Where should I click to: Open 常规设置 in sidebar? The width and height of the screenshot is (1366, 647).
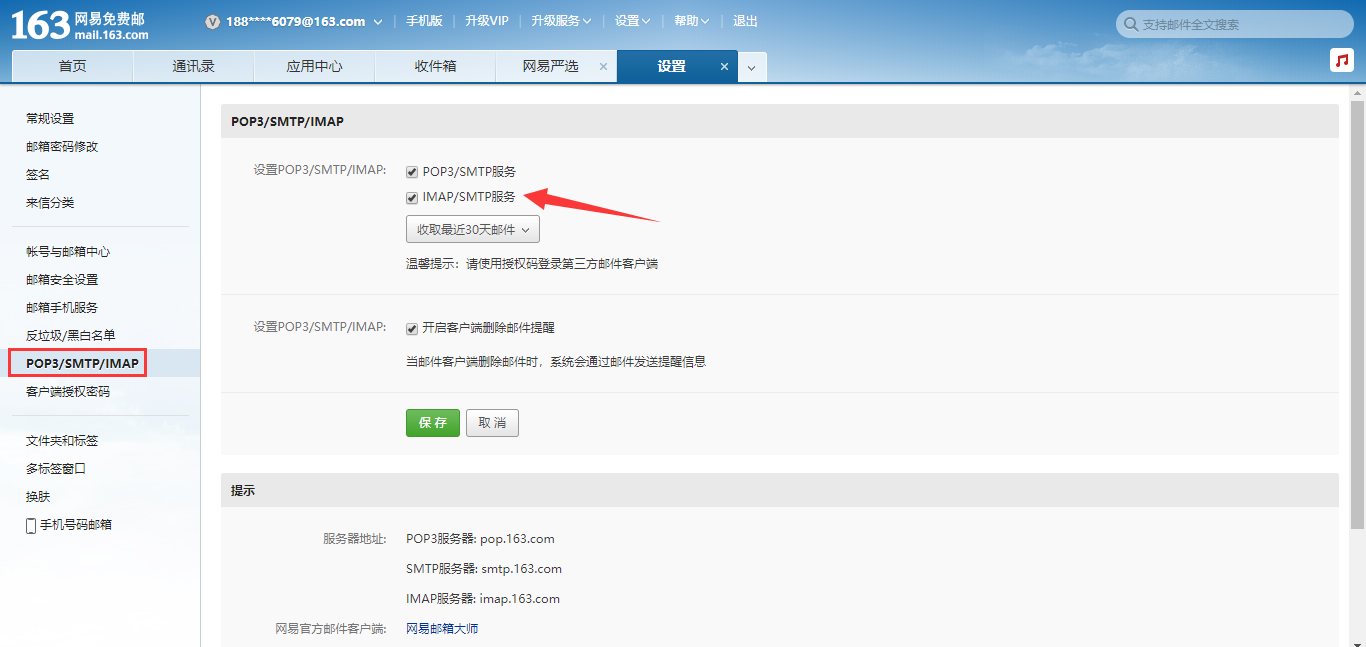click(x=50, y=118)
